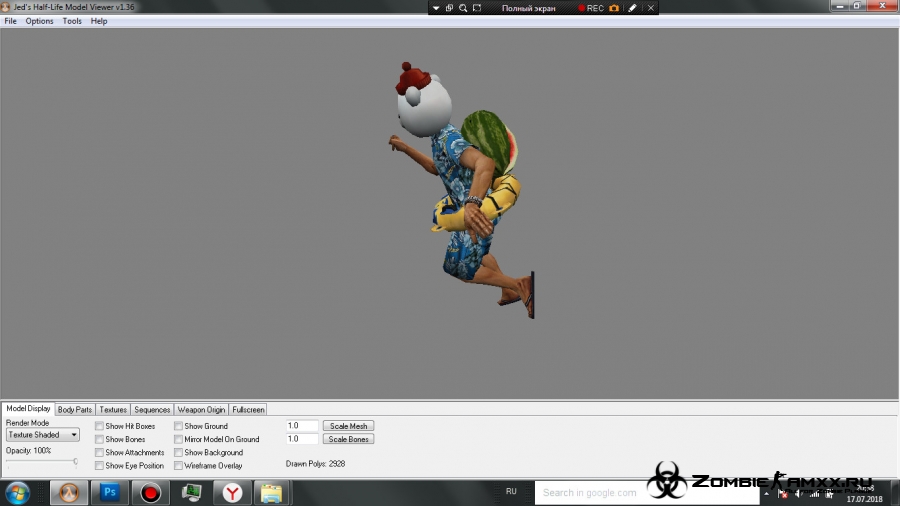Enable Show Eye Position checkbox

[99, 466]
